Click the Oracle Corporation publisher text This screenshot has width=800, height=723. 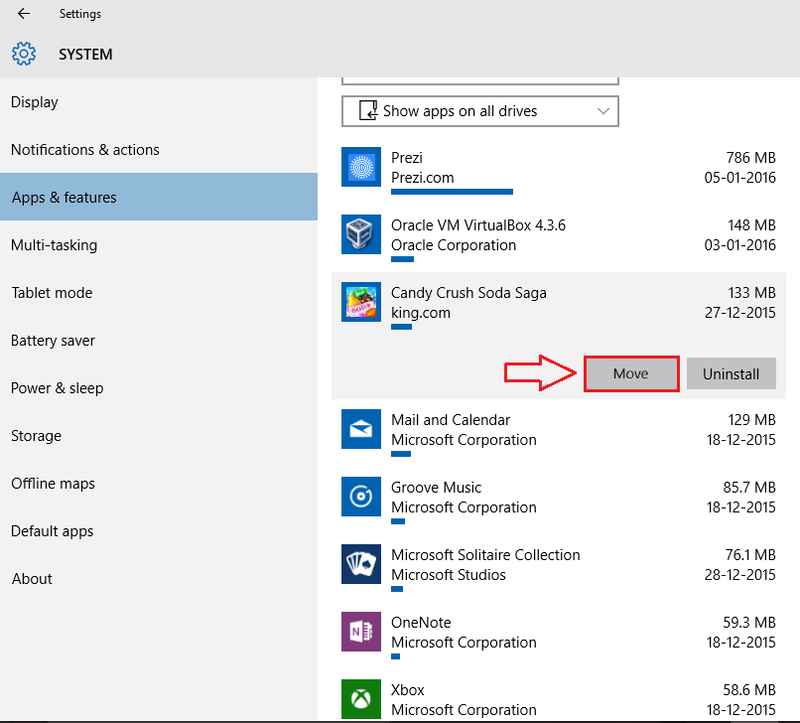(453, 245)
